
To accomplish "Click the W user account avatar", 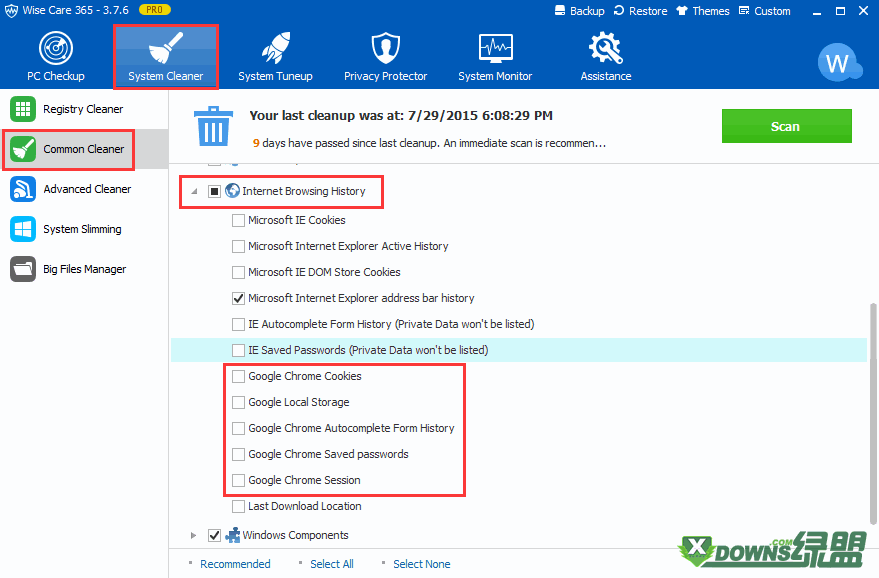I will pos(839,63).
